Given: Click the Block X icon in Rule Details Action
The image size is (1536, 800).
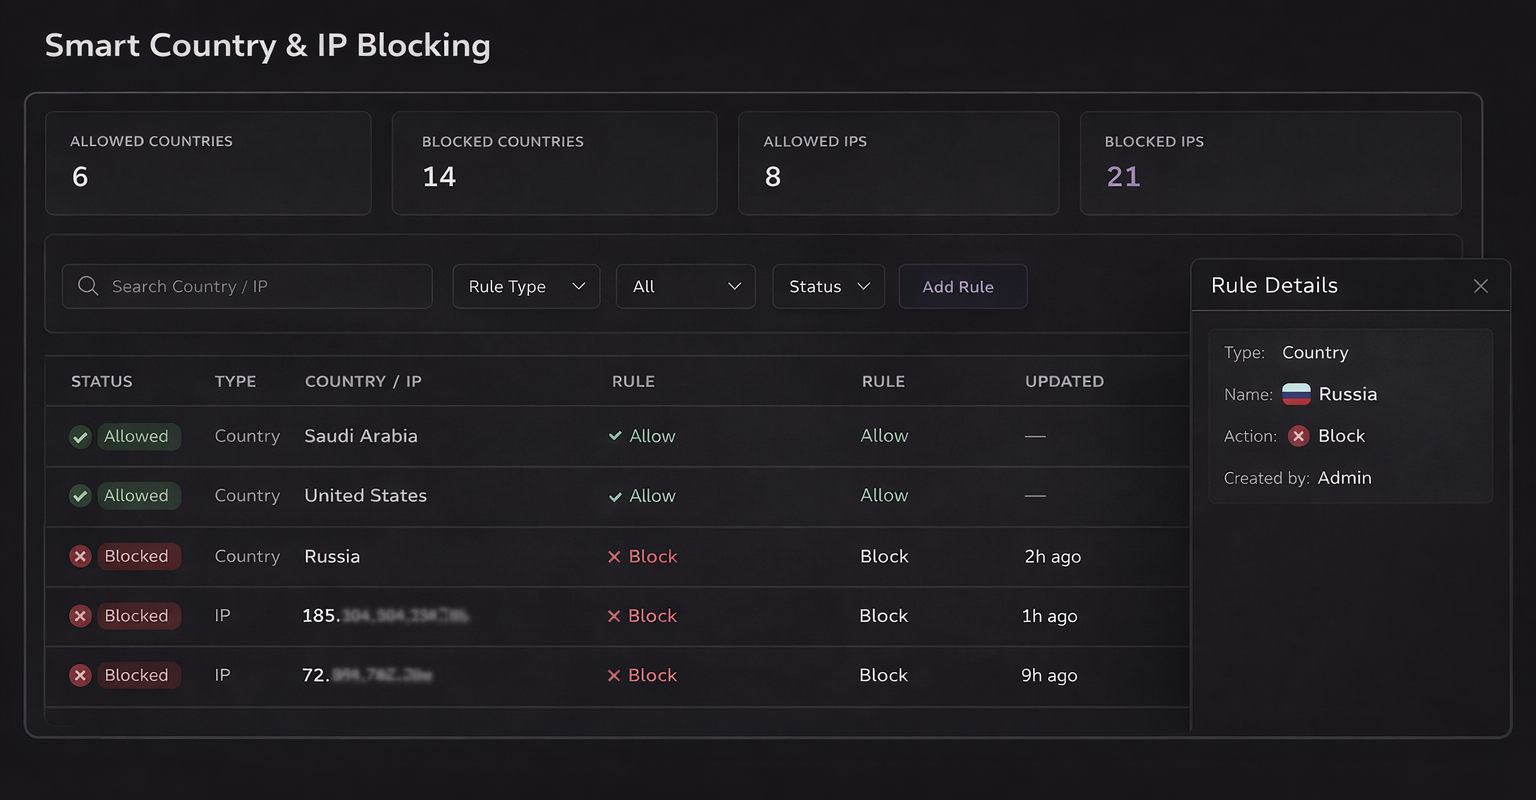Looking at the screenshot, I should (x=1298, y=436).
